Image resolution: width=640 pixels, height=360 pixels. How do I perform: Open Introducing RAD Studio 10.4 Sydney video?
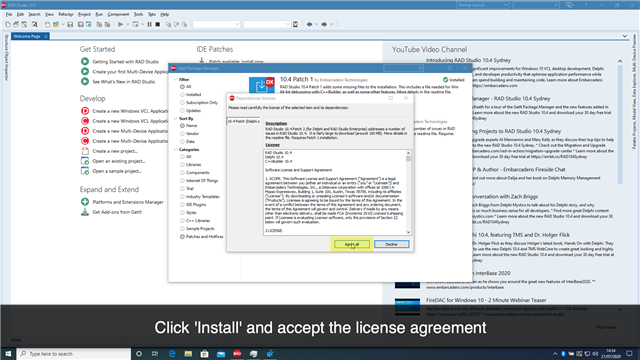pyautogui.click(x=468, y=60)
